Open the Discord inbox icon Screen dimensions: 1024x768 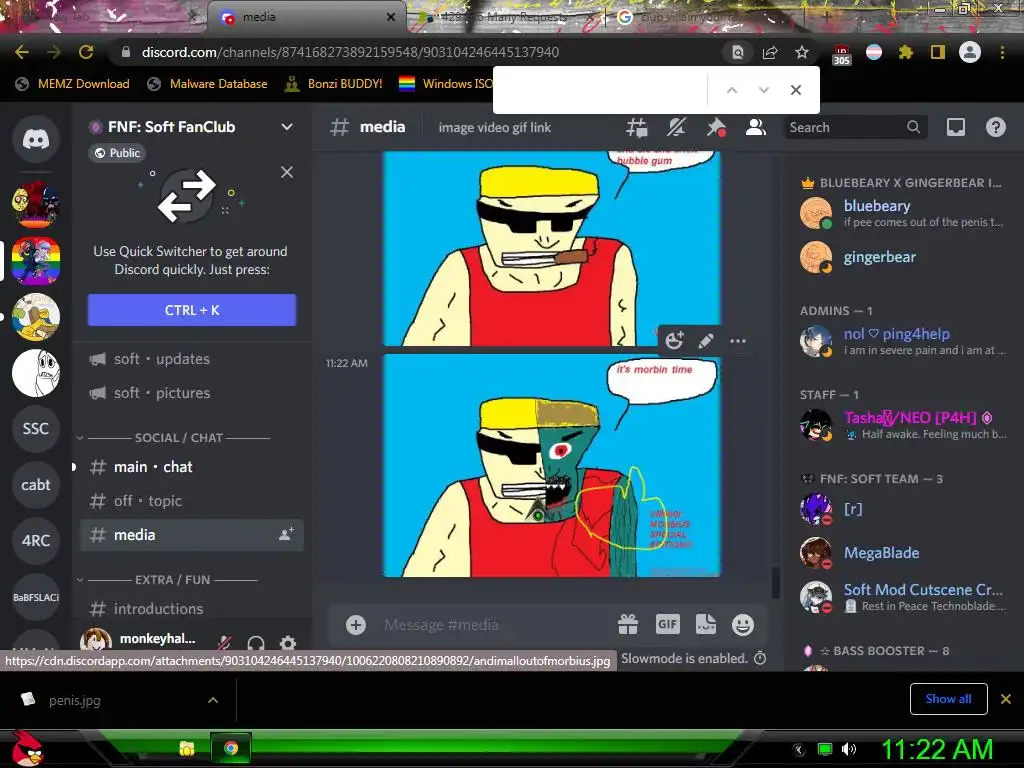coord(955,127)
